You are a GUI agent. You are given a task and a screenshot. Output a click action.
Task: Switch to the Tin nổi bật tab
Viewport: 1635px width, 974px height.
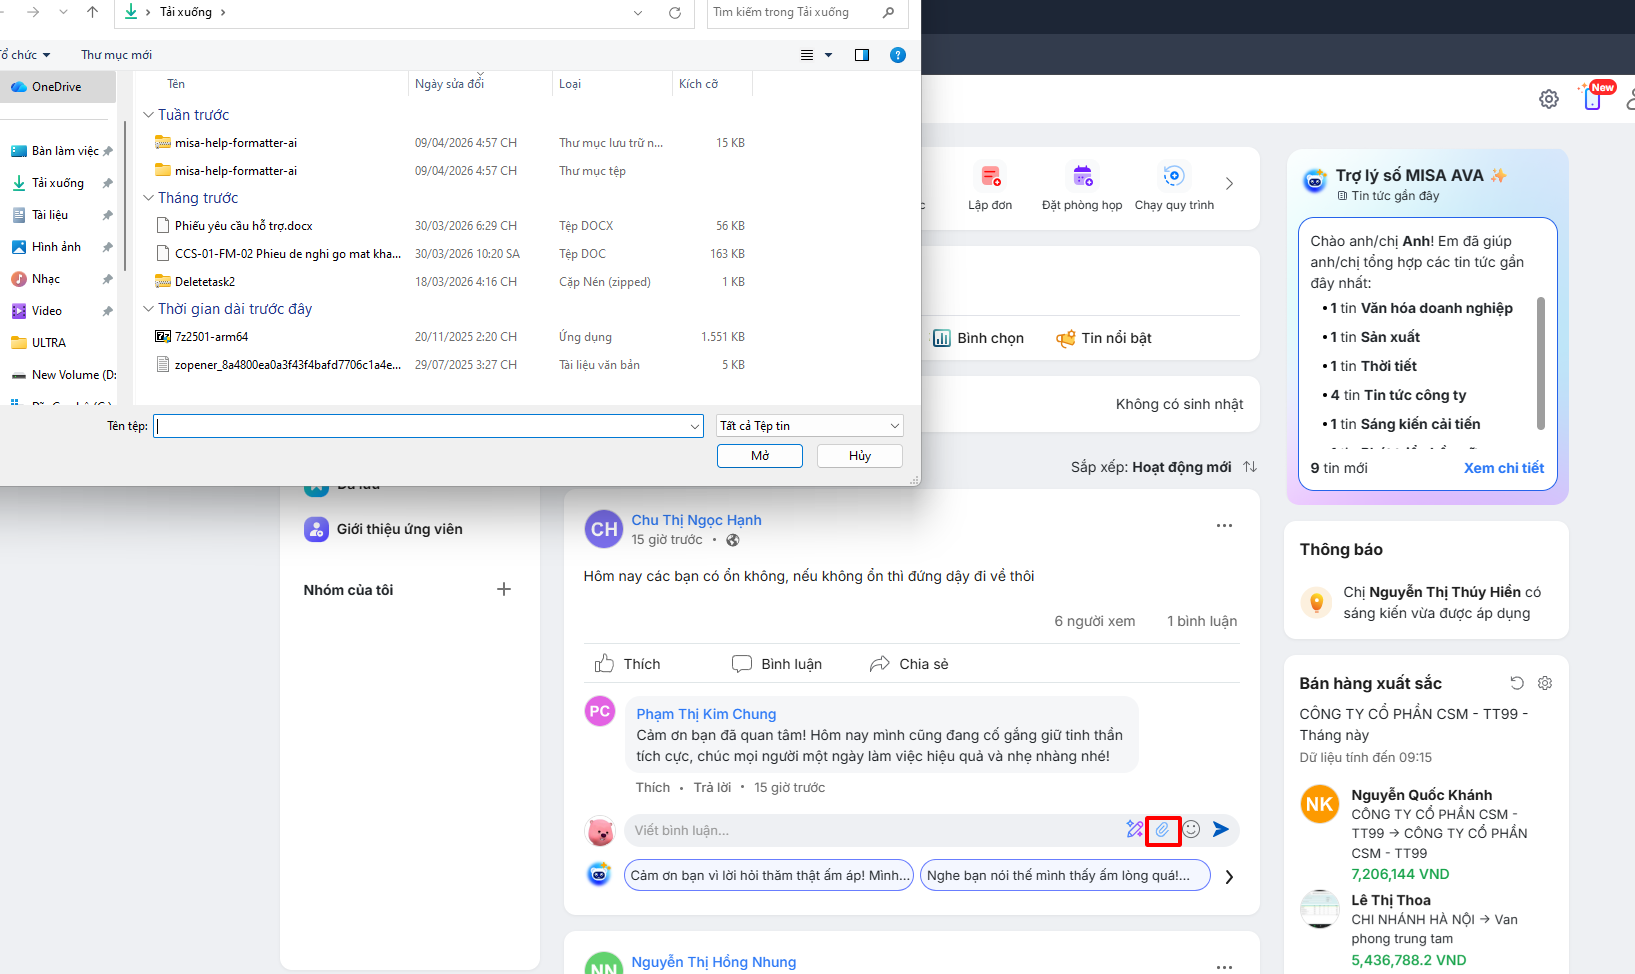1104,338
